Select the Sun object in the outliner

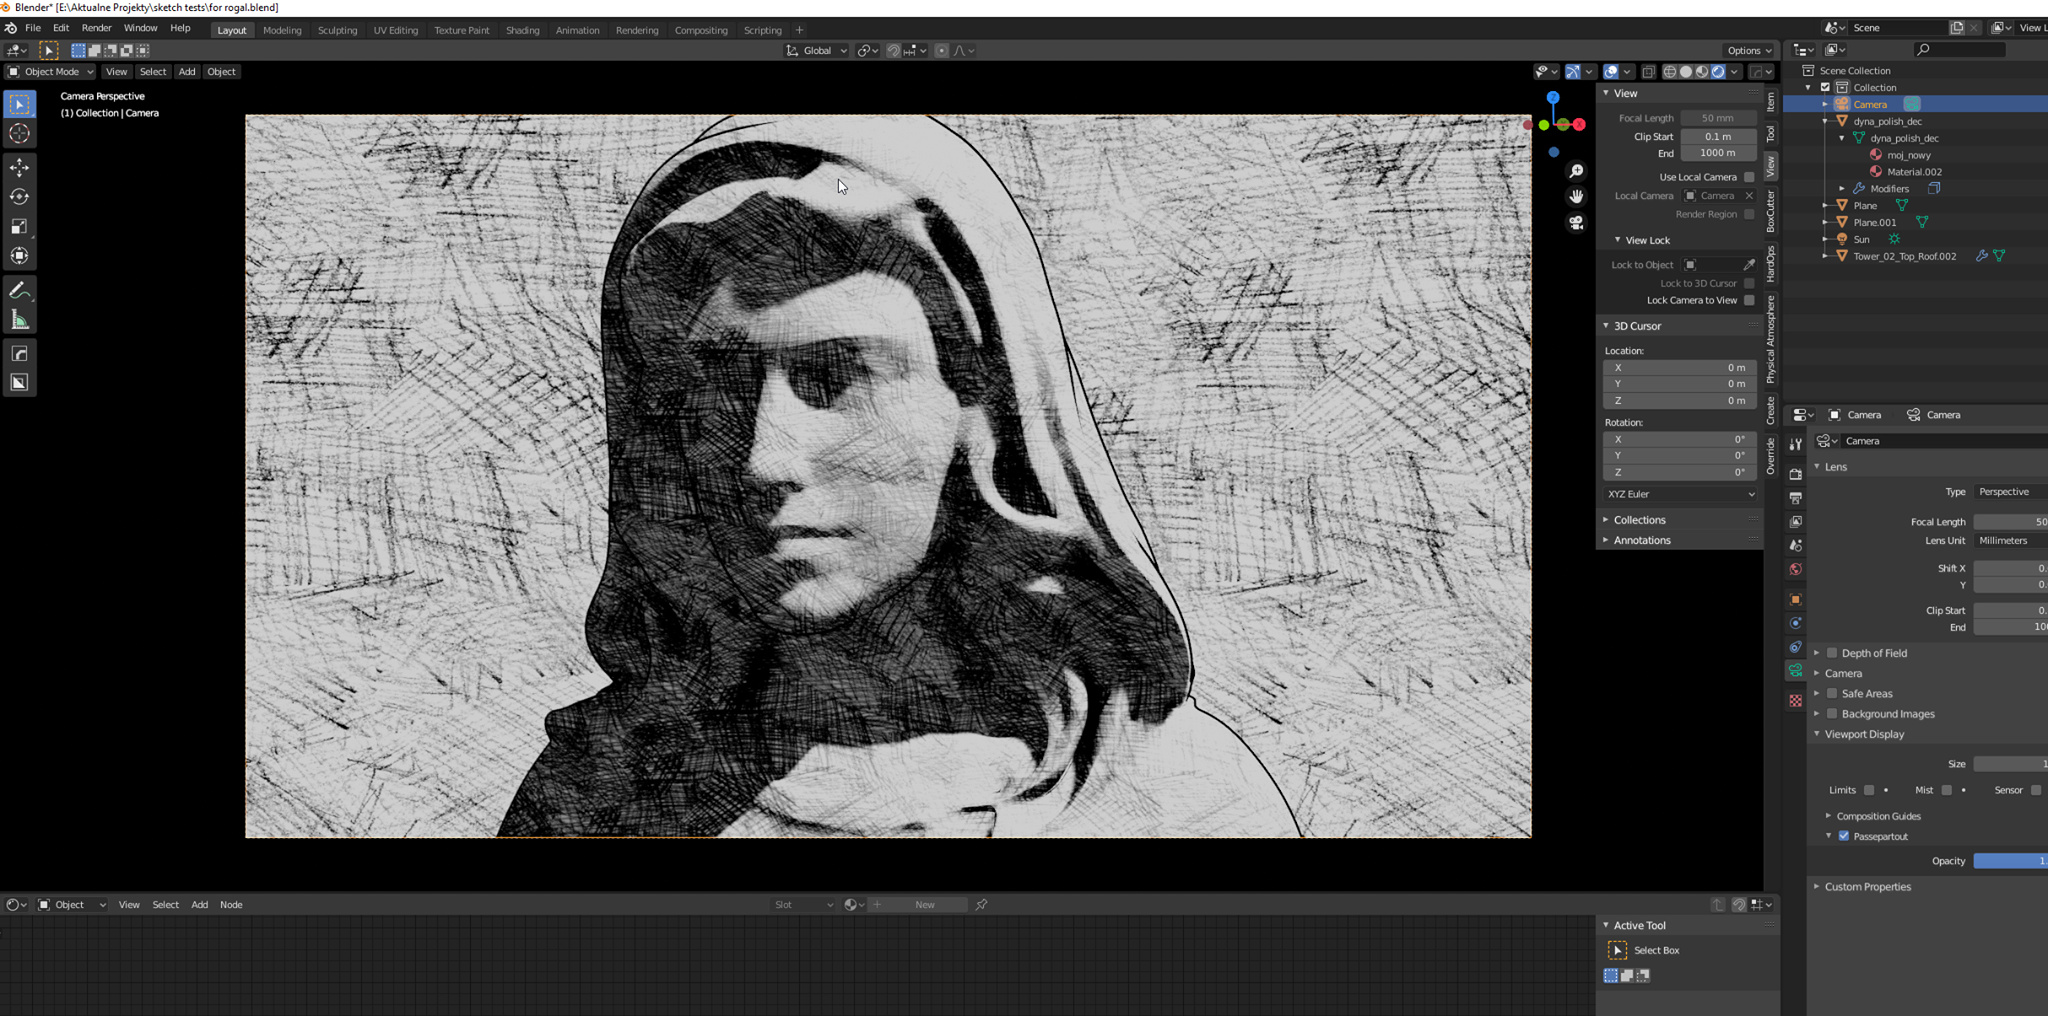point(1860,239)
